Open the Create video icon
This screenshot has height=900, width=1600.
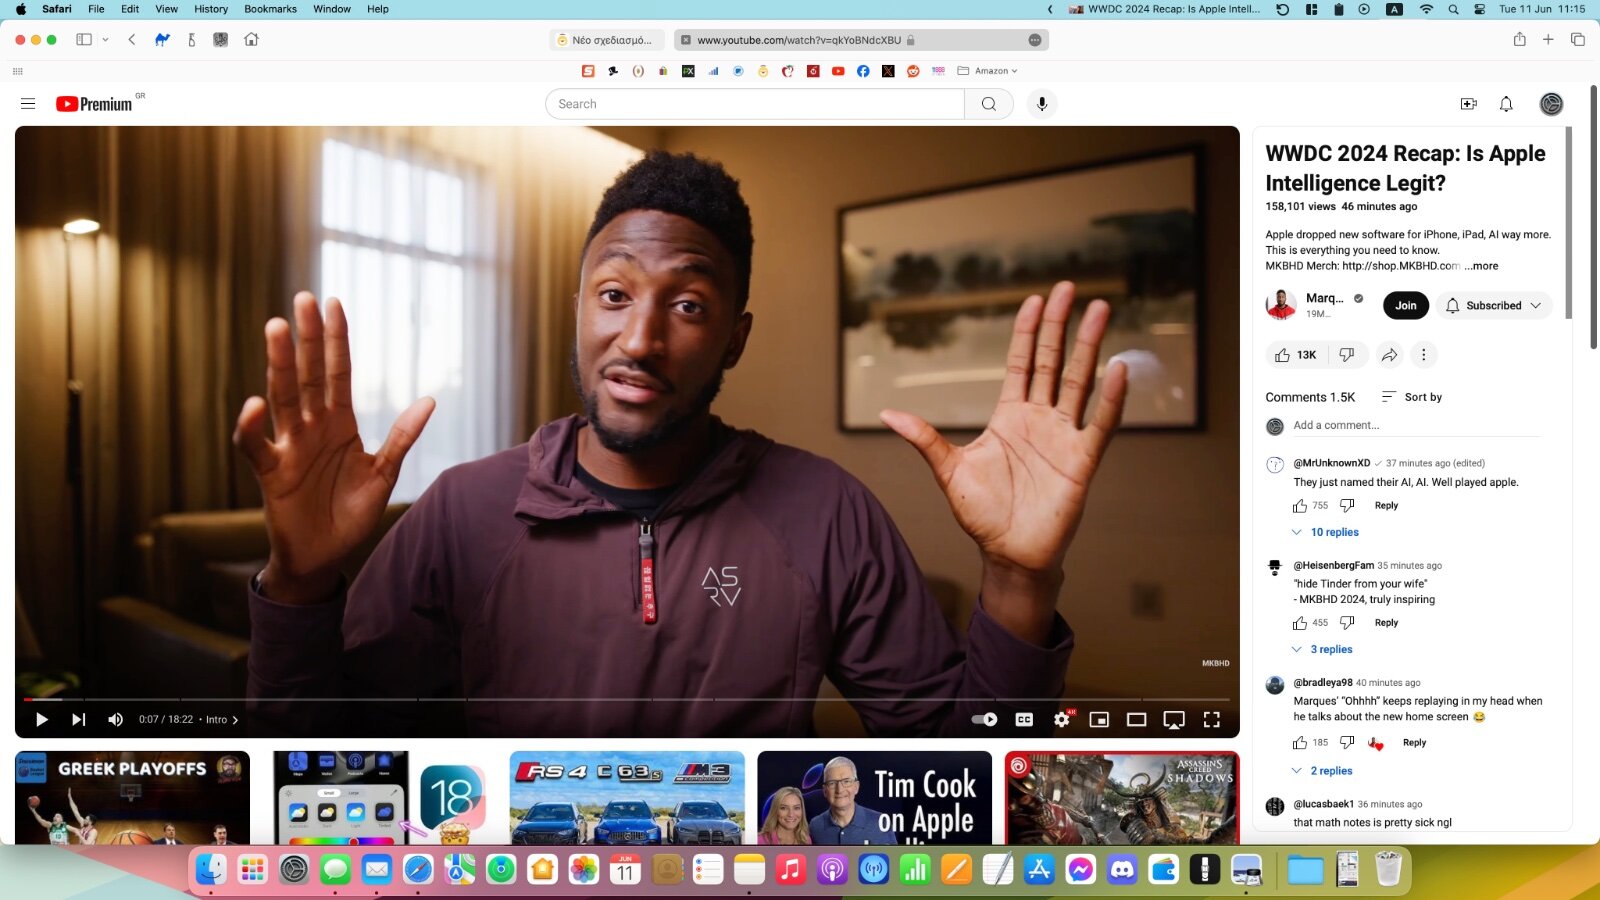[x=1469, y=104]
